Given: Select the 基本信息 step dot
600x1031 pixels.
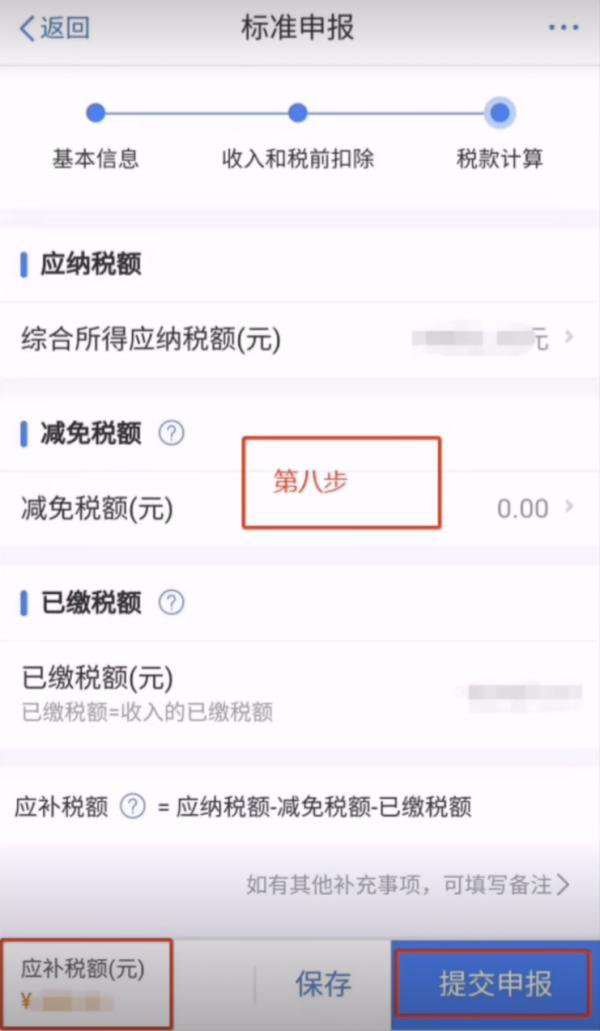Looking at the screenshot, I should 96,113.
